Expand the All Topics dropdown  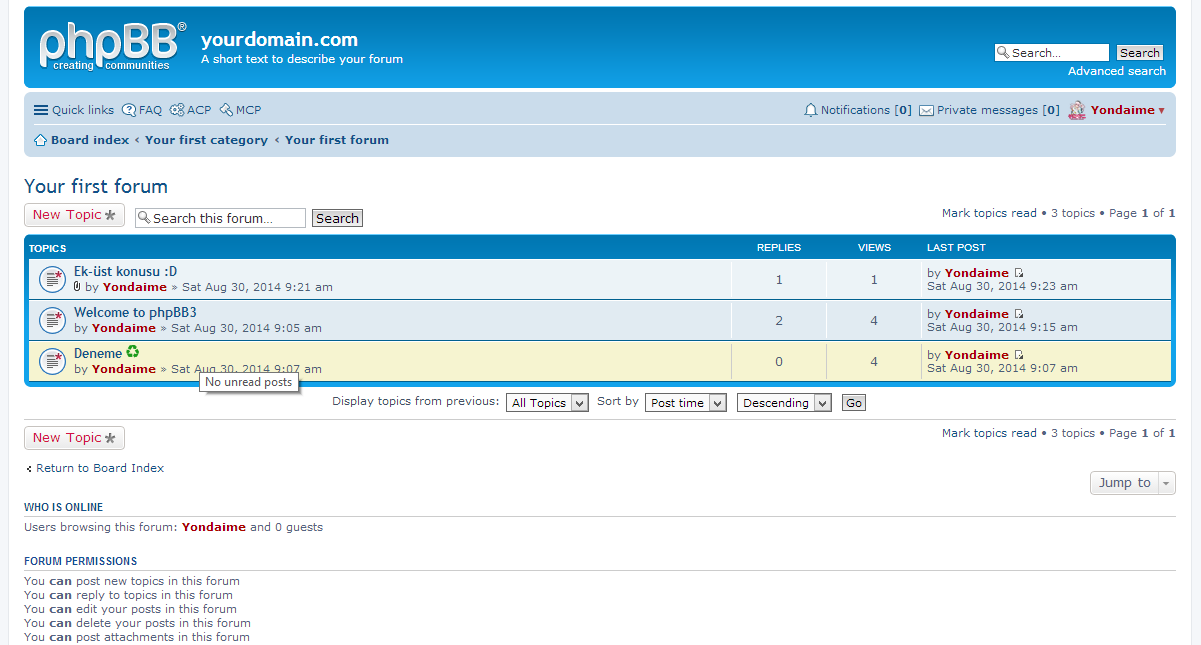[x=547, y=403]
